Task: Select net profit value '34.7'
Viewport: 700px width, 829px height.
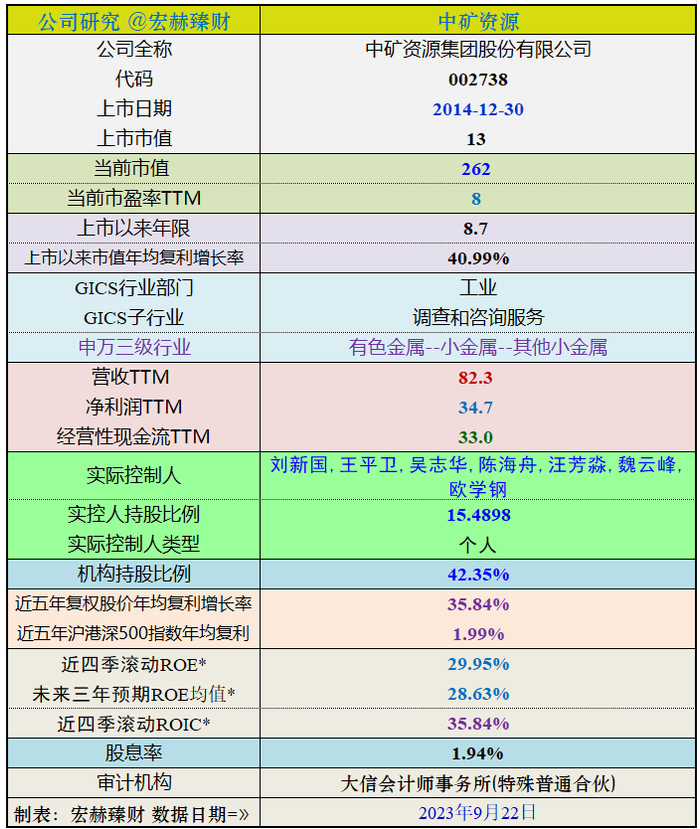Action: tap(475, 408)
